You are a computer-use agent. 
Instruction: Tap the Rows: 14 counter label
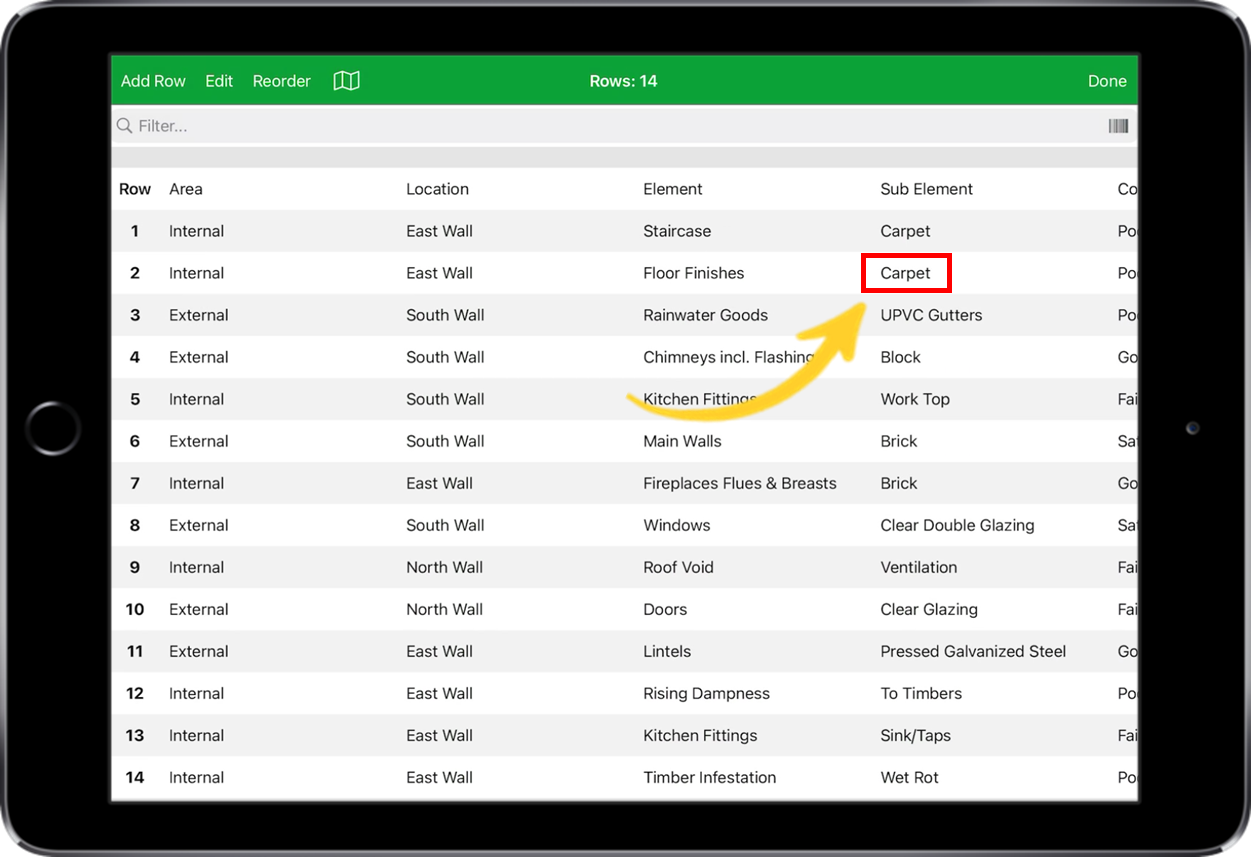pyautogui.click(x=623, y=81)
